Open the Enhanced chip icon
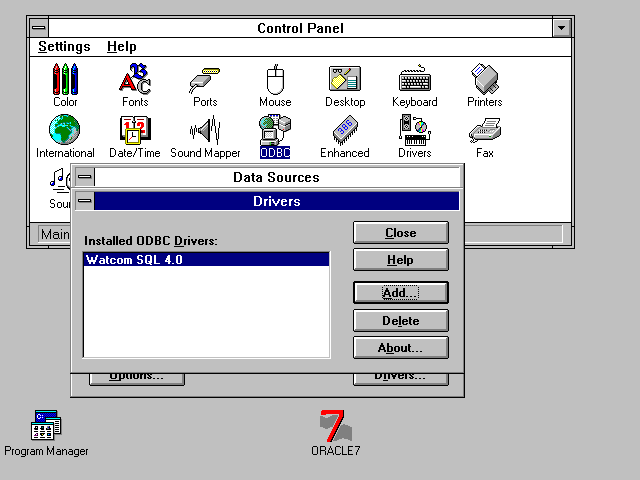This screenshot has width=640, height=480. pyautogui.click(x=345, y=131)
